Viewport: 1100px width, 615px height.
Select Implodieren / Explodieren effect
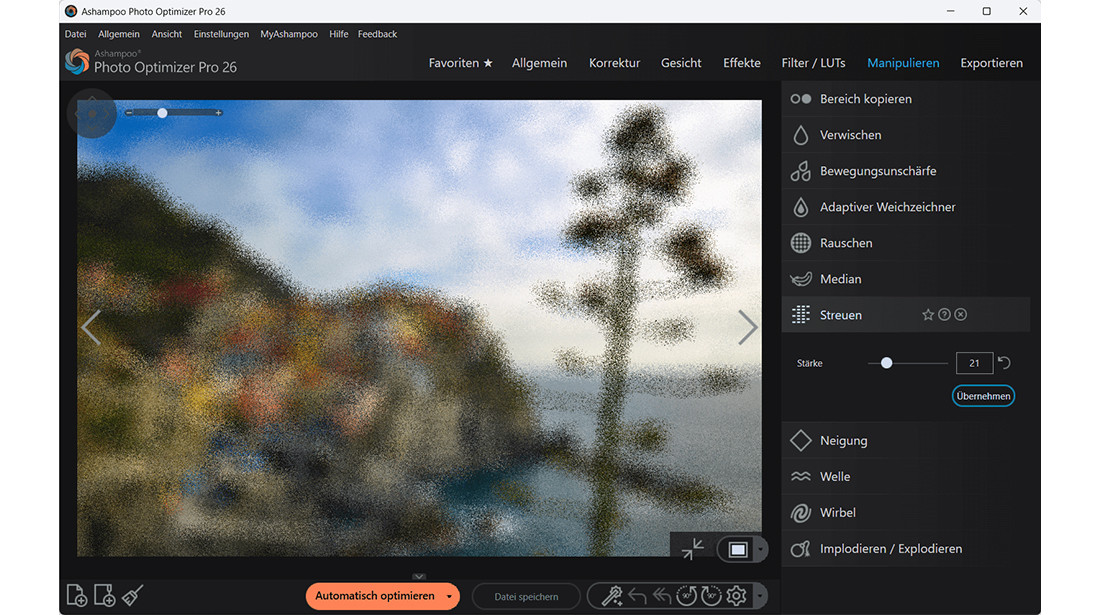[x=905, y=548]
